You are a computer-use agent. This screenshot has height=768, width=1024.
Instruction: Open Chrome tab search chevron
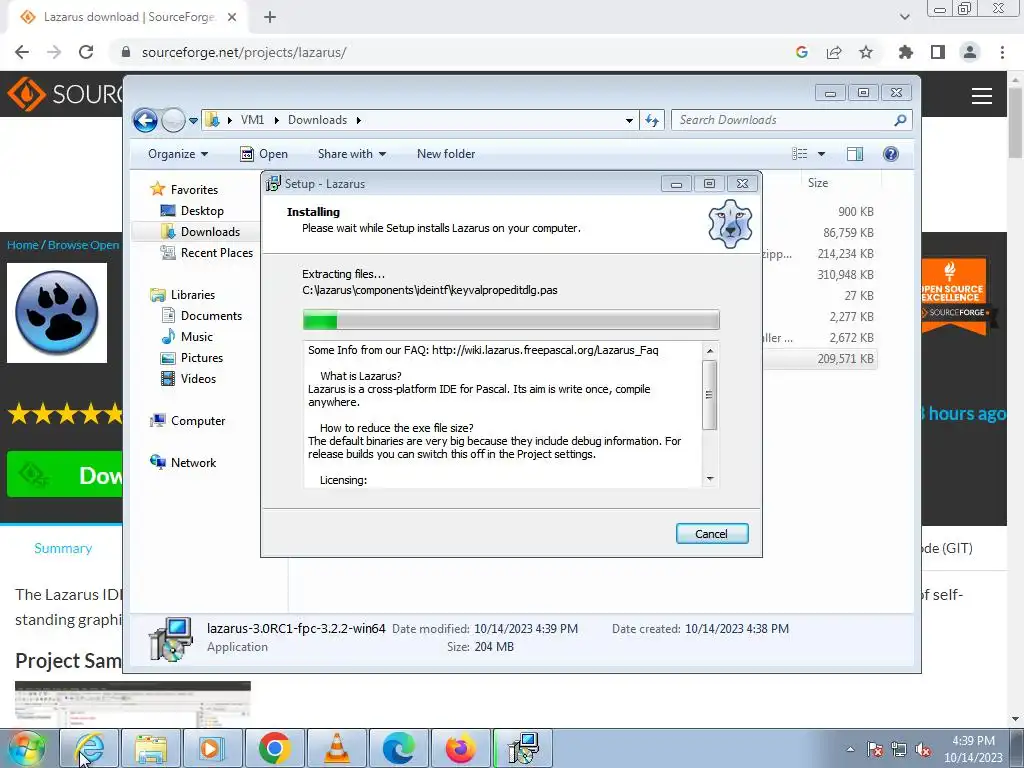pyautogui.click(x=904, y=17)
